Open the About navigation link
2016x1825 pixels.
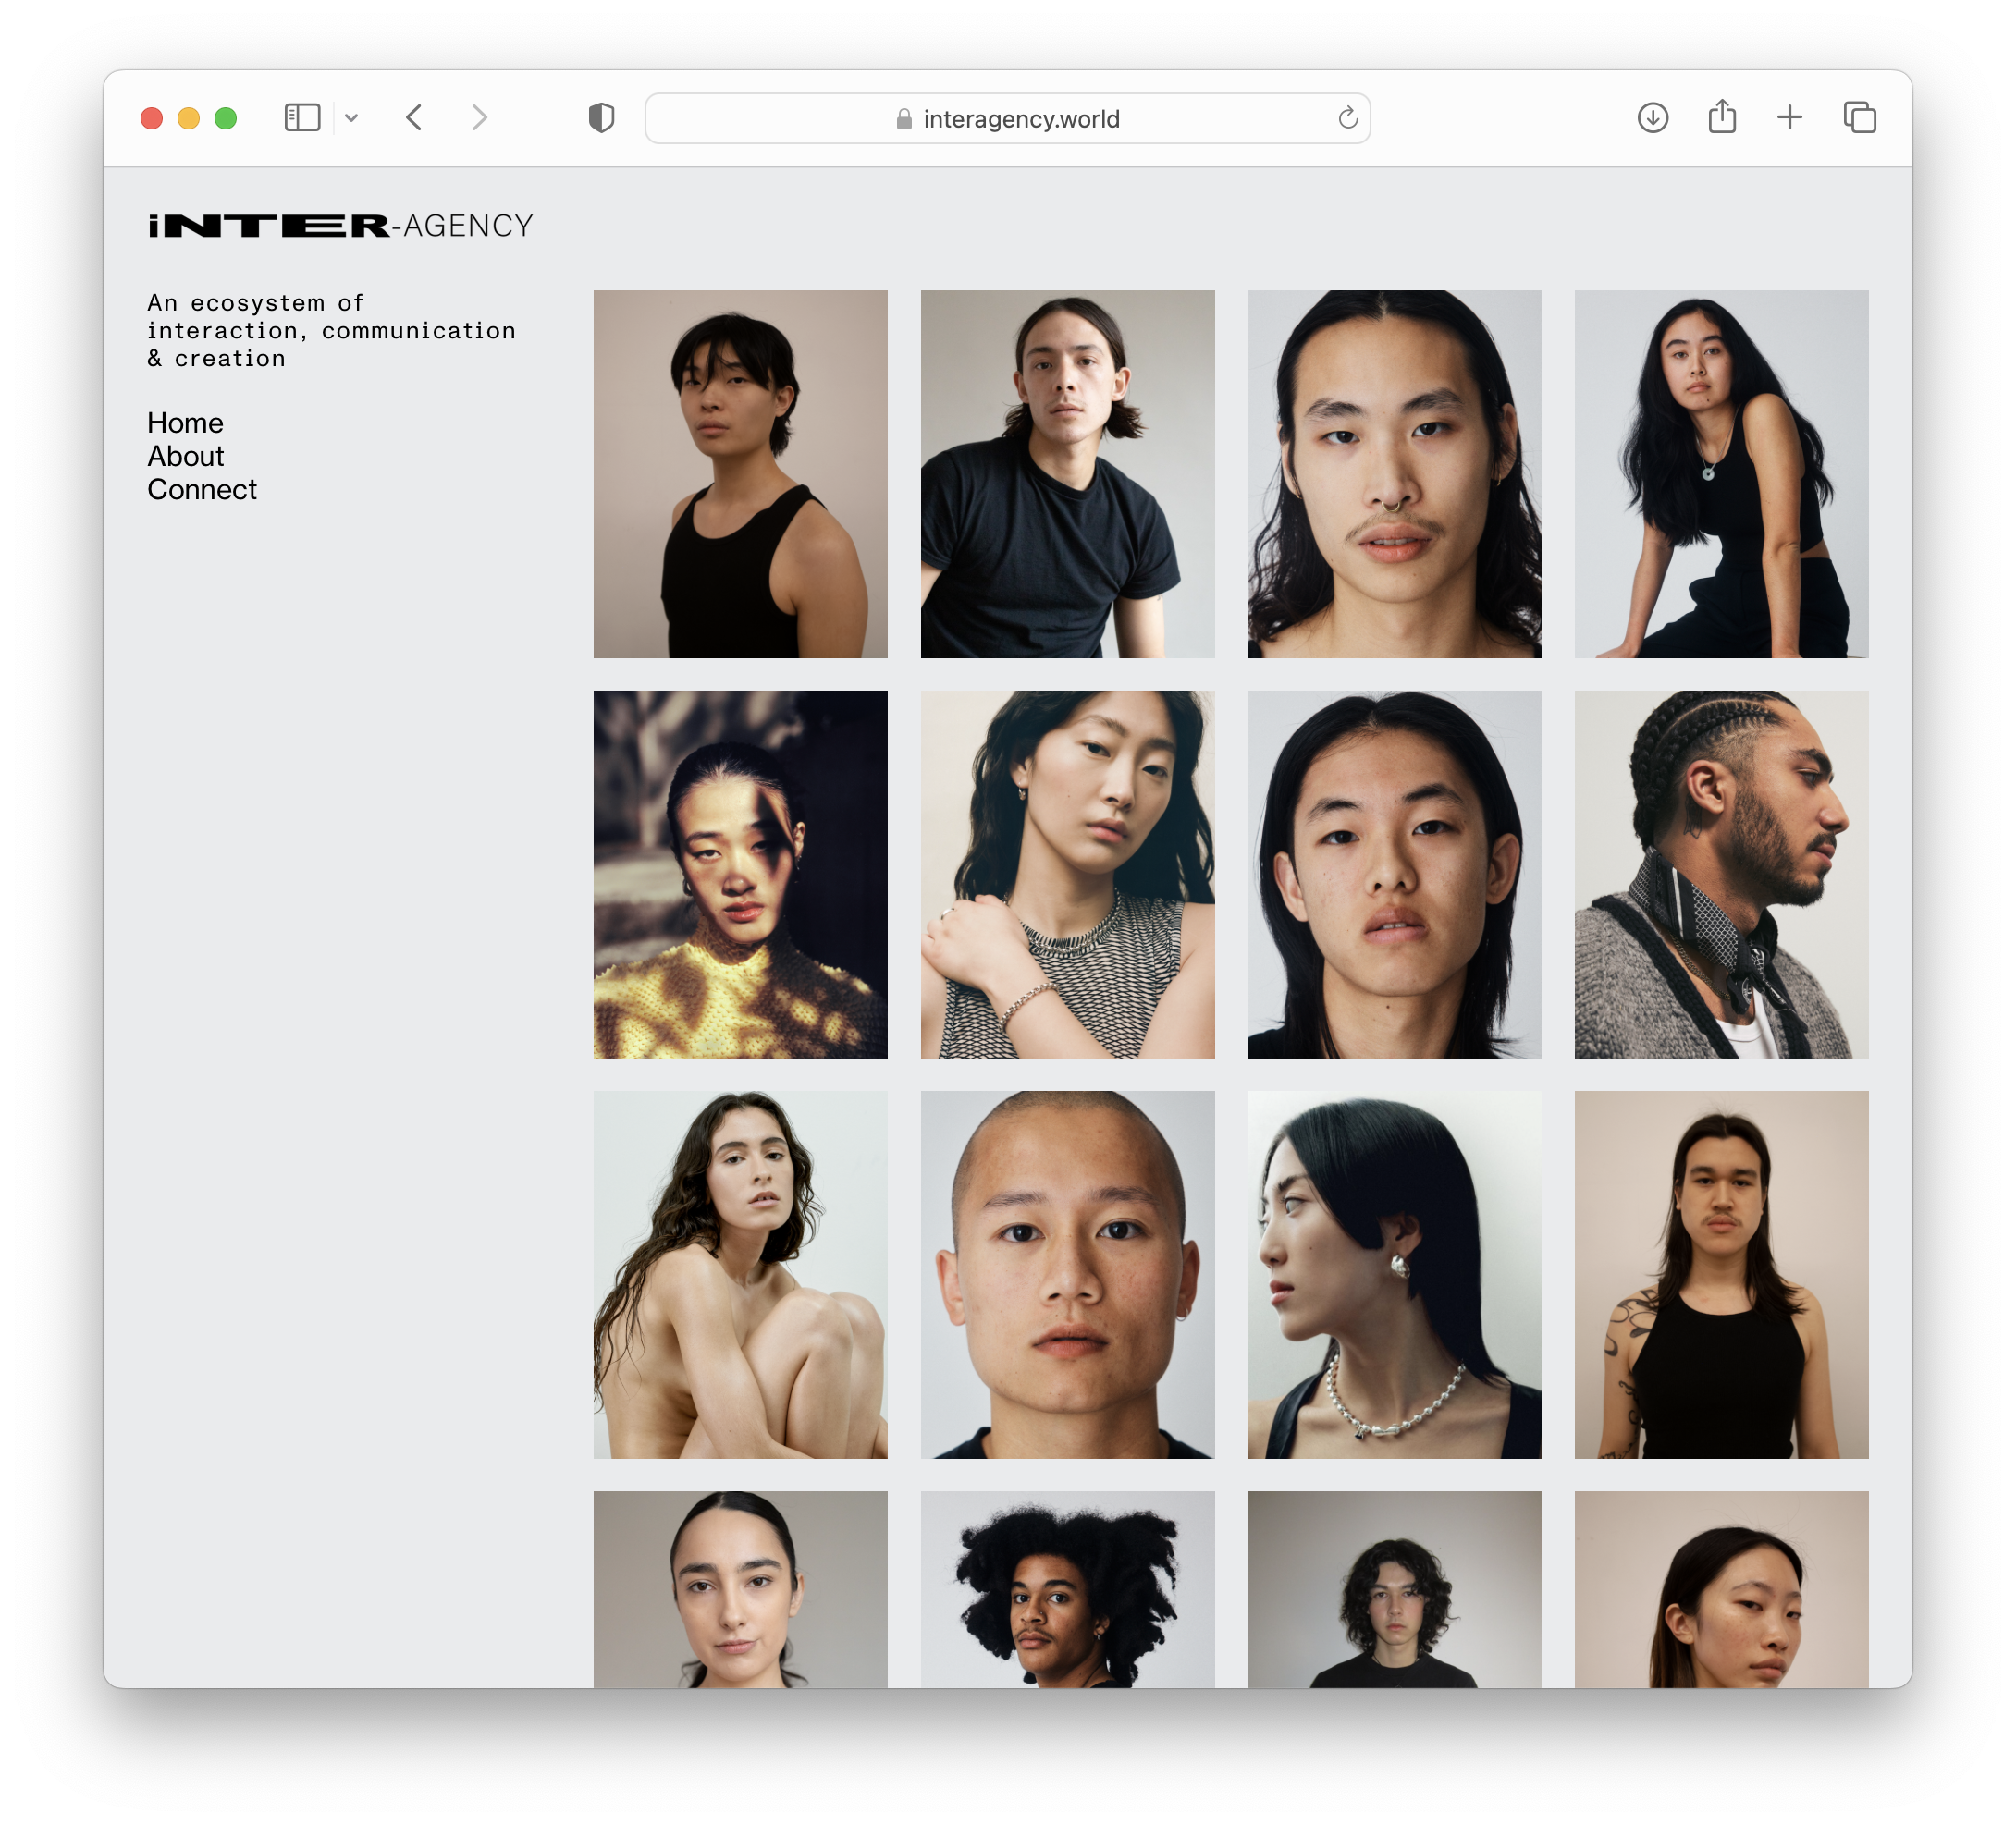185,456
